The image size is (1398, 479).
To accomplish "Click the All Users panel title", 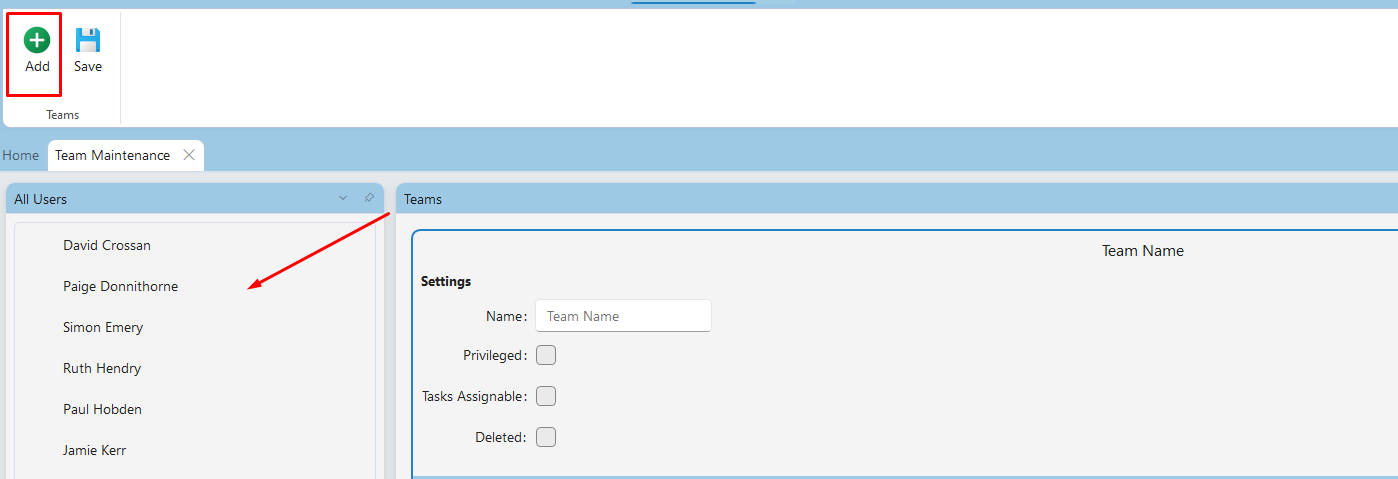I will [x=41, y=199].
